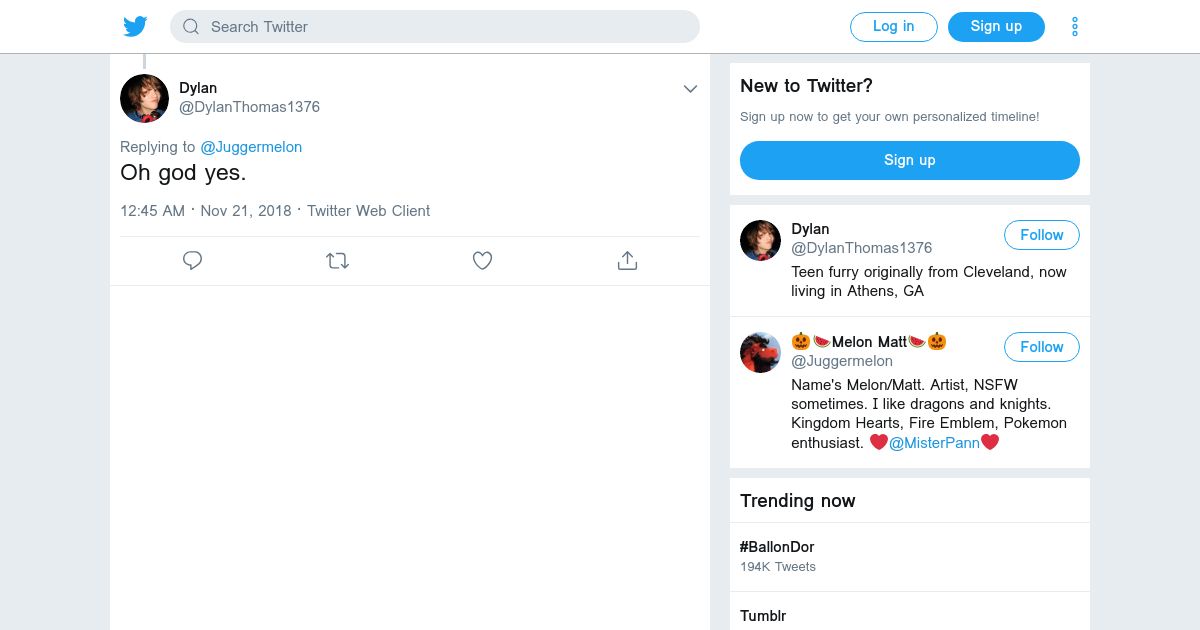Open the Tumblr trending topic

point(763,616)
